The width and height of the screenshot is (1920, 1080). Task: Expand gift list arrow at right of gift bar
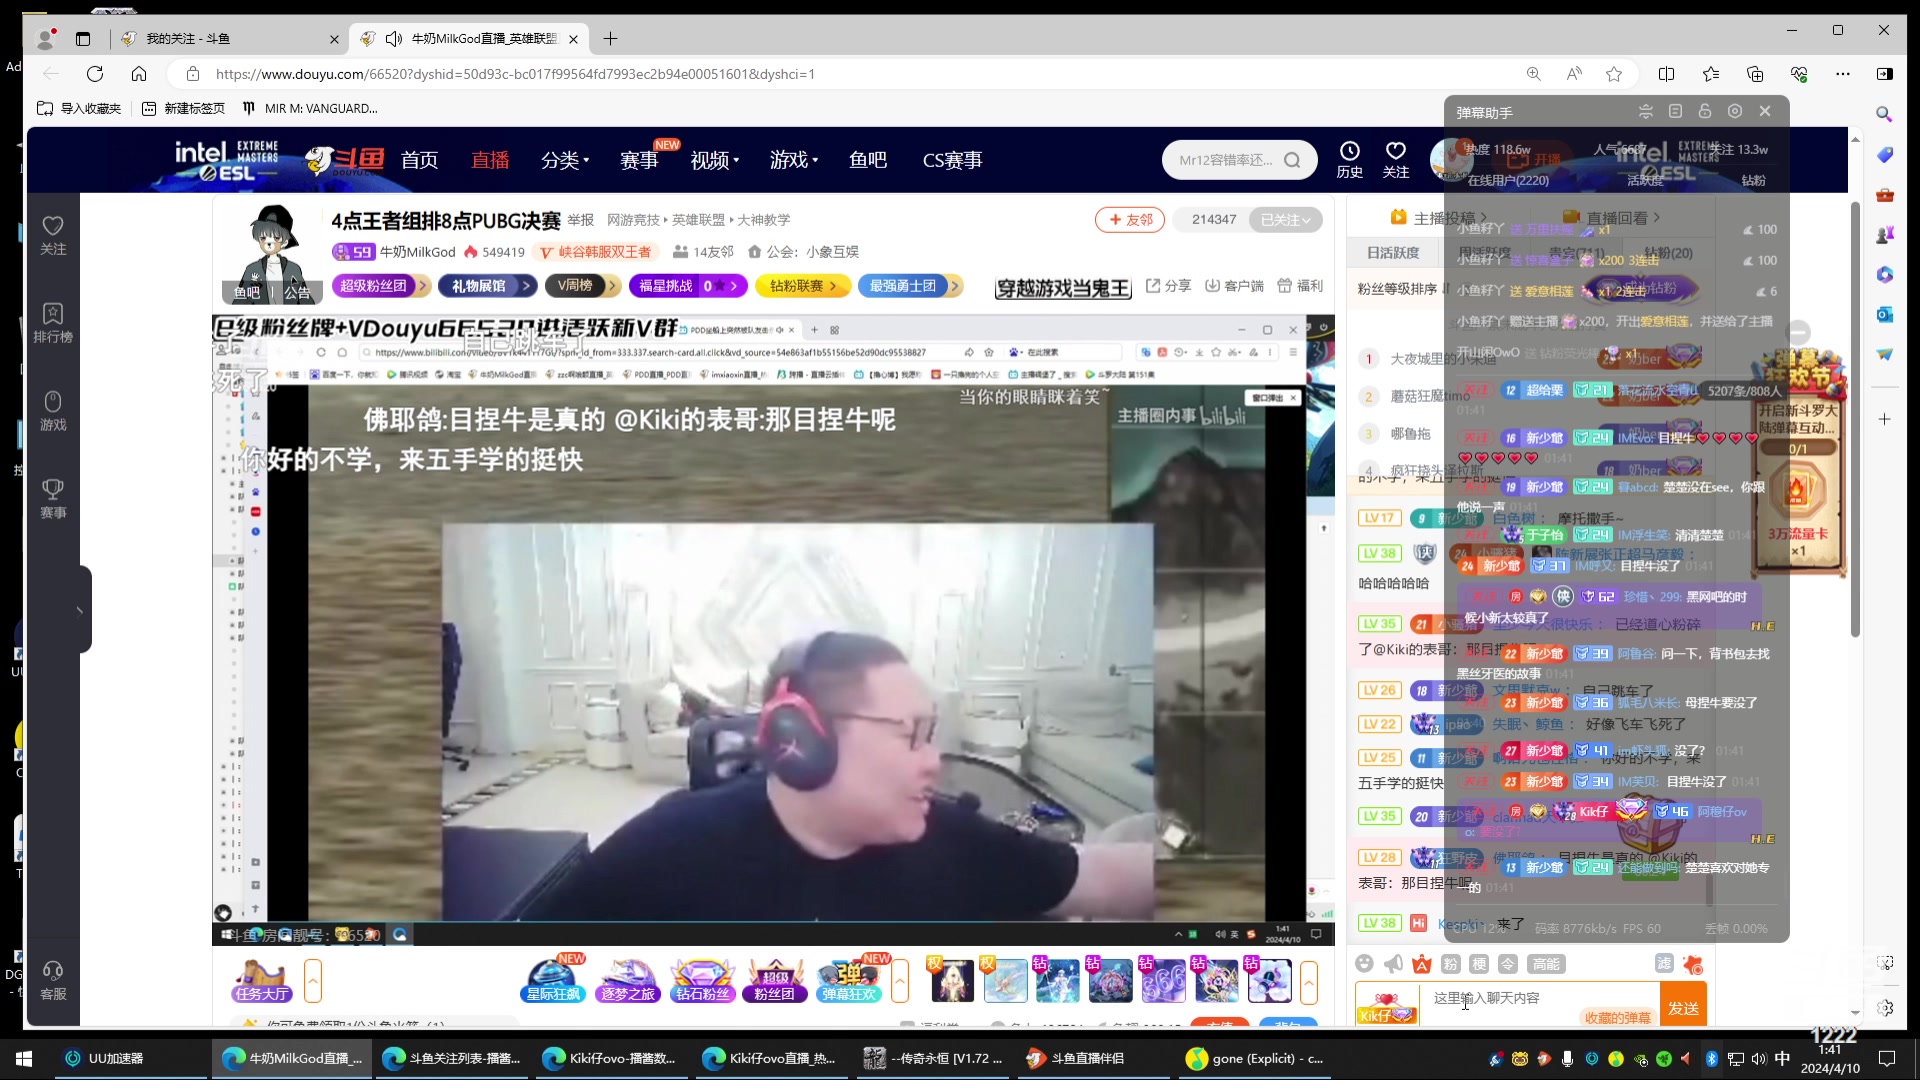(x=1308, y=981)
